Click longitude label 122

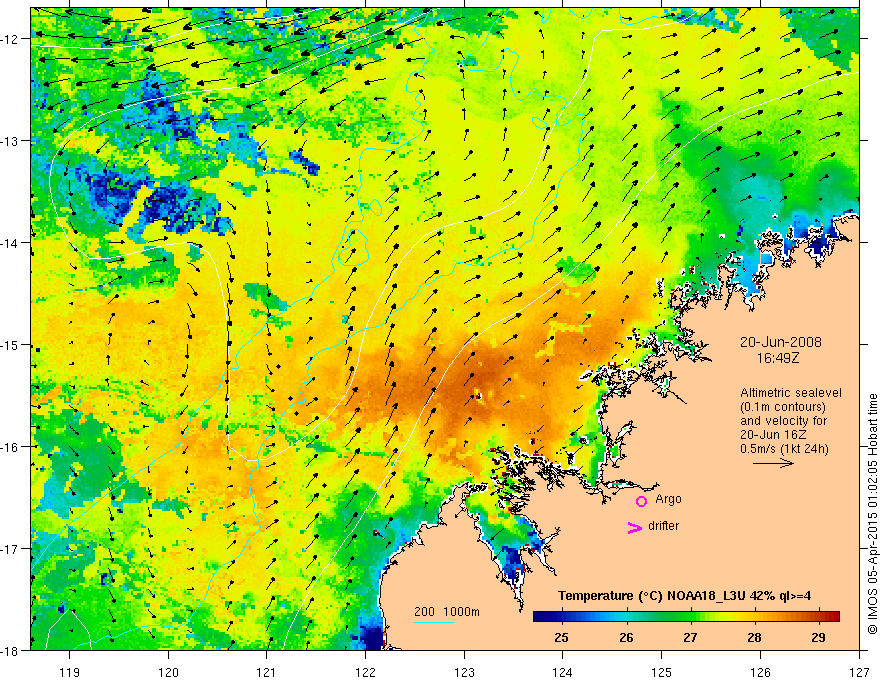coord(365,672)
